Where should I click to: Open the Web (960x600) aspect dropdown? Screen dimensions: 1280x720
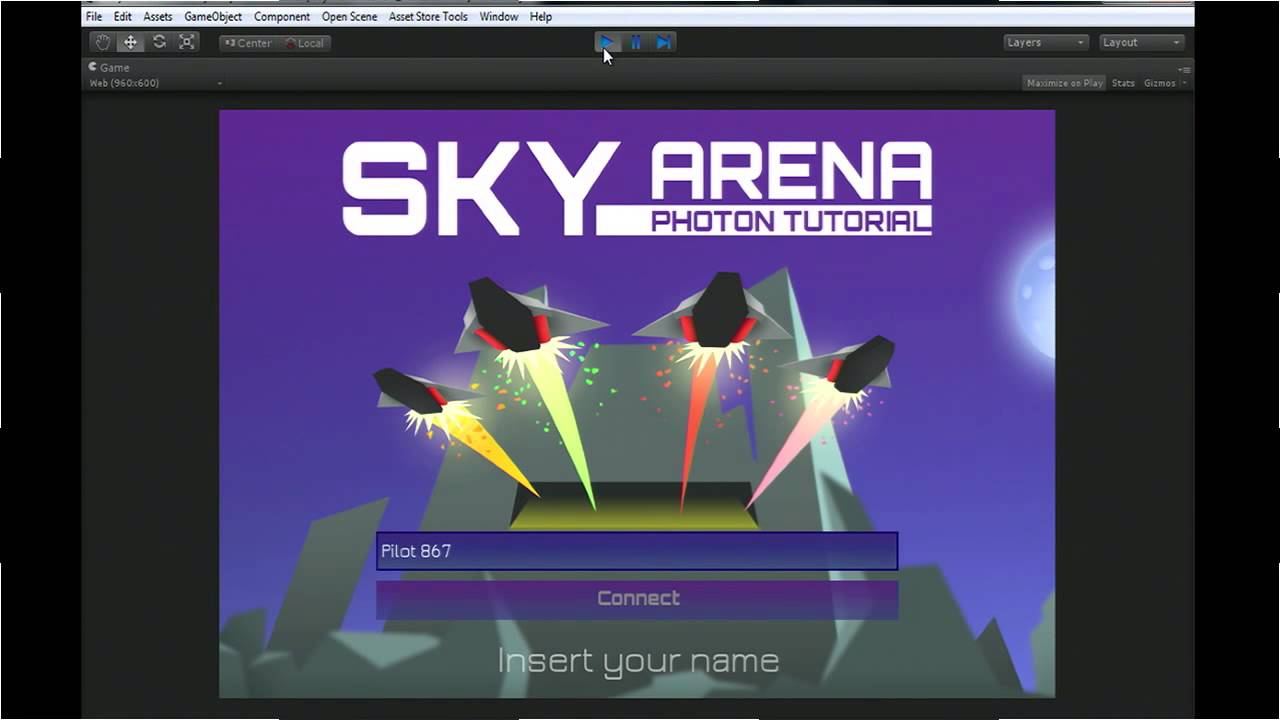point(155,83)
